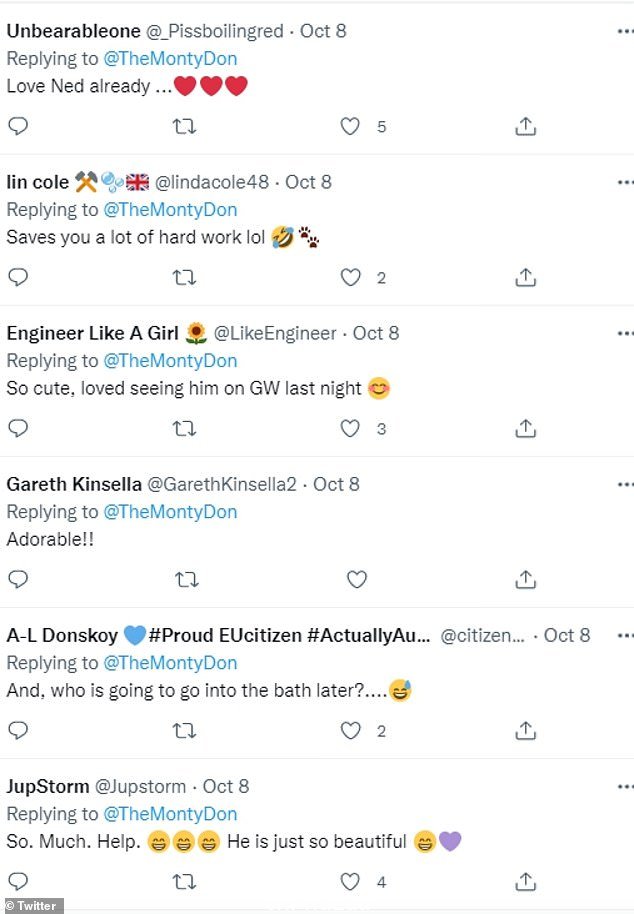Screen dimensions: 634x914
Task: Share Engineer Like A Girl's tweet
Action: [x=525, y=428]
